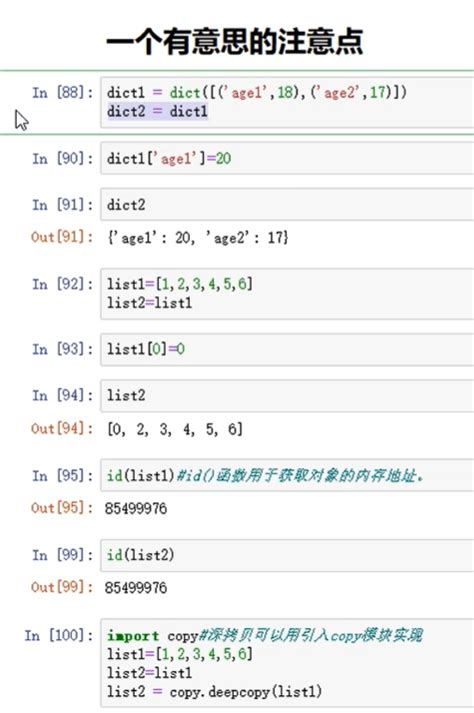
Task: Click the Out[91] prompt label
Action: click(62, 237)
